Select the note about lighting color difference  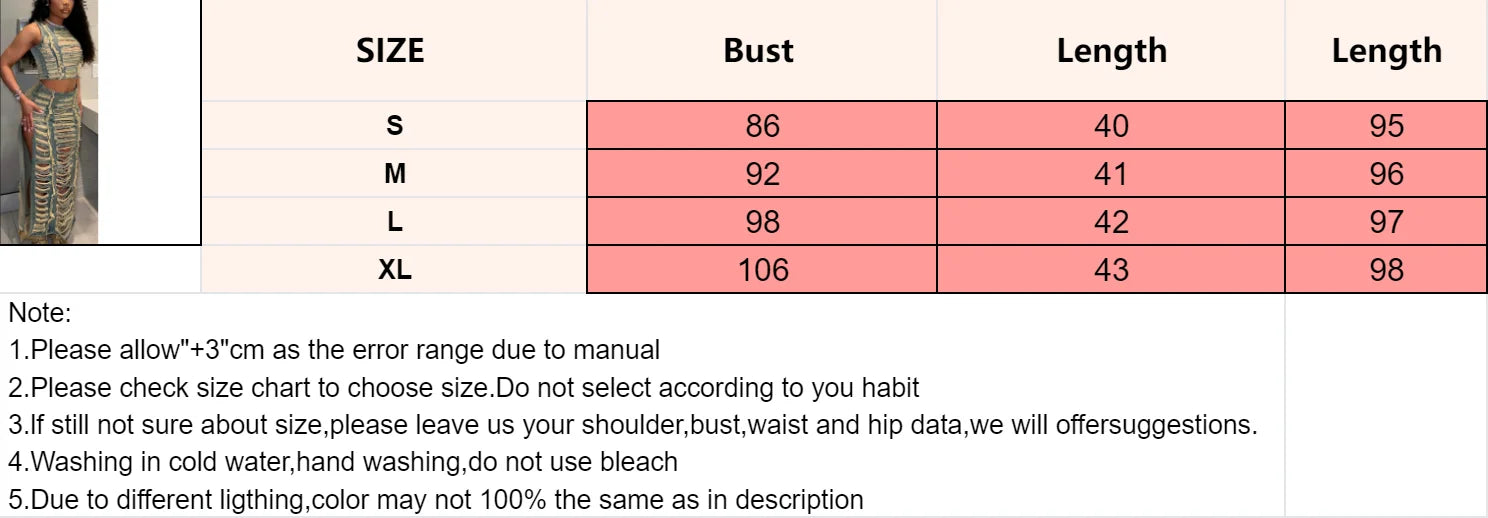436,499
